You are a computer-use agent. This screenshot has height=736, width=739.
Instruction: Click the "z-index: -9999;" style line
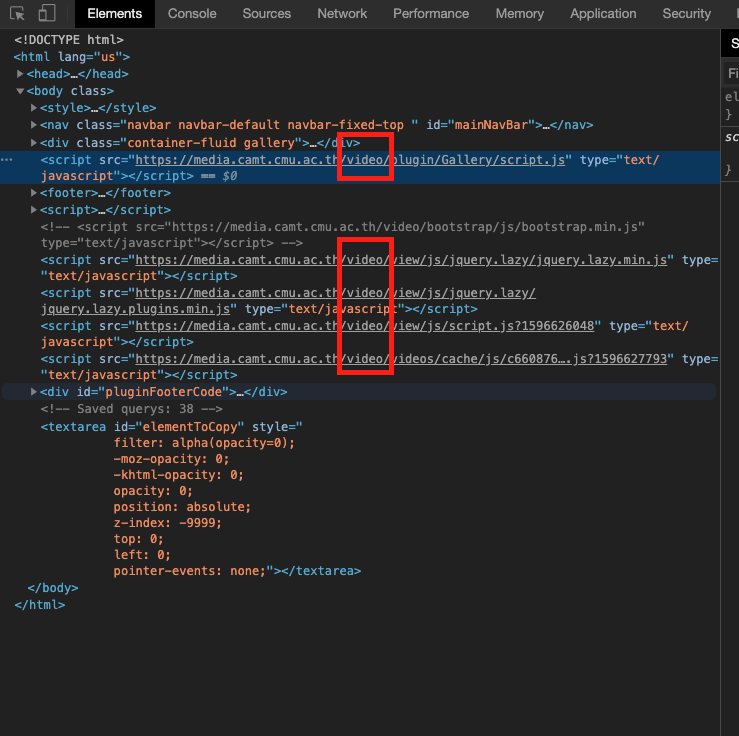[167, 523]
